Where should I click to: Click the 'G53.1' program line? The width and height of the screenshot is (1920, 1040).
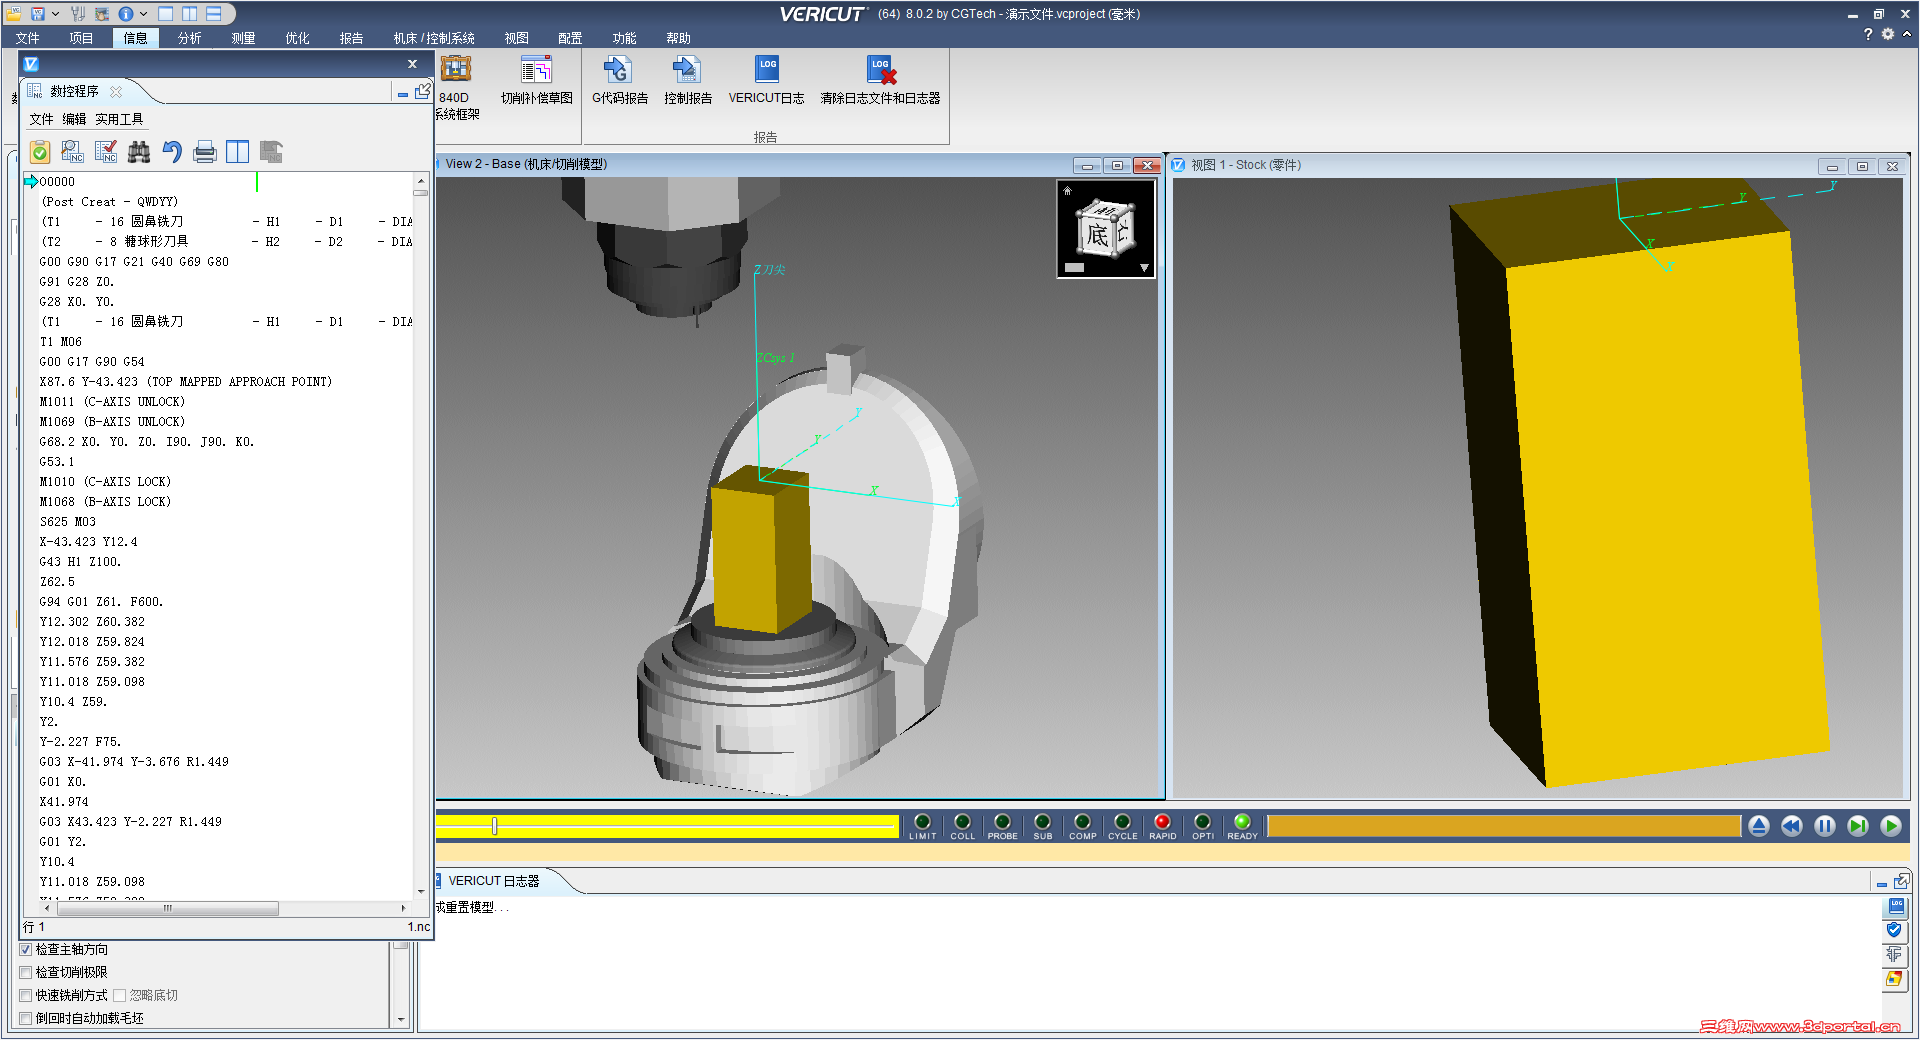click(57, 462)
